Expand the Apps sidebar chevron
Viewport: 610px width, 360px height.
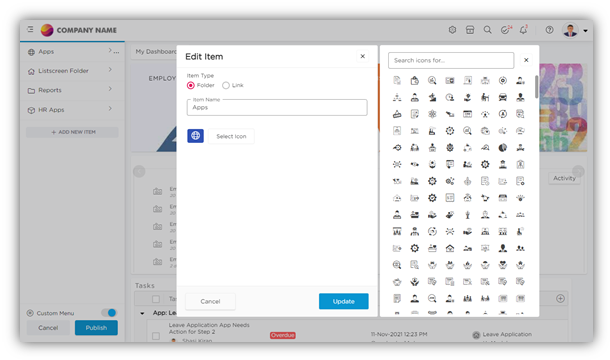tap(110, 50)
